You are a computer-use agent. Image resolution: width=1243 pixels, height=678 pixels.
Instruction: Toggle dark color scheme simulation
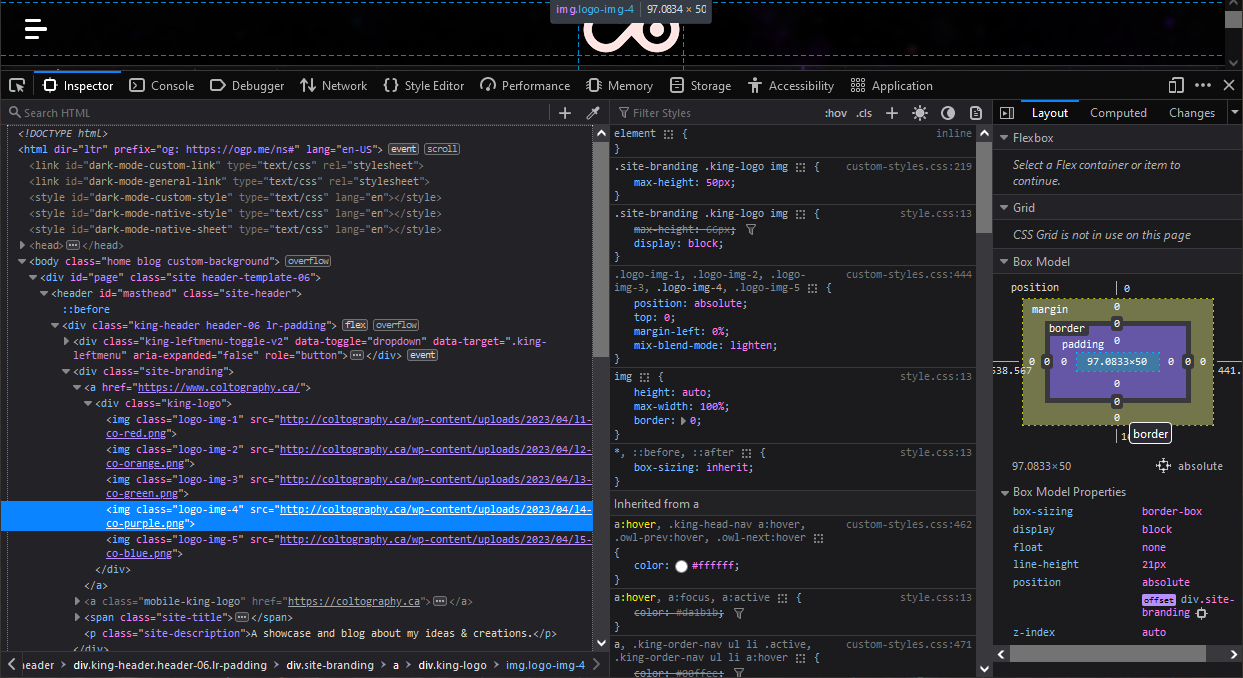click(948, 113)
